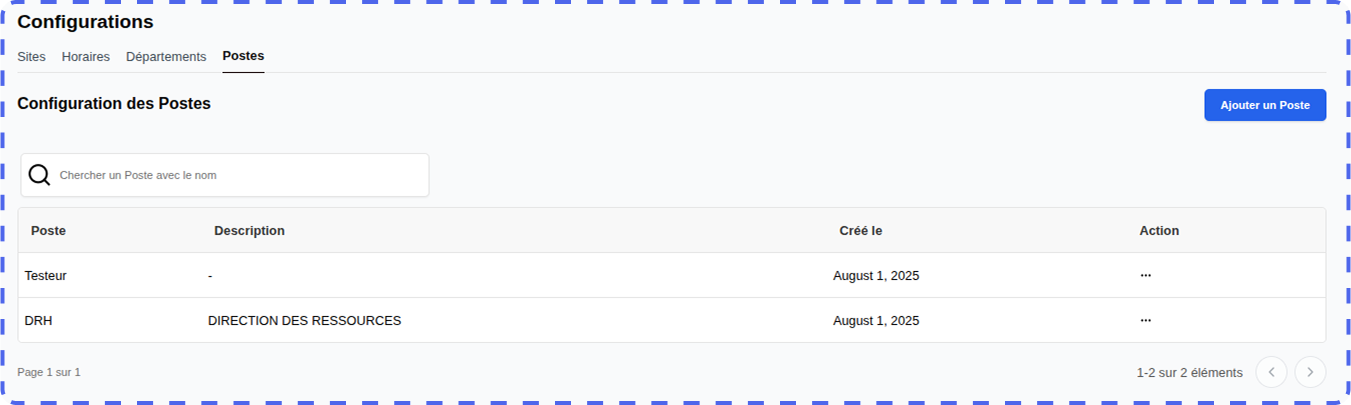1351x405 pixels.
Task: Click the Action column header
Action: [x=1159, y=231]
